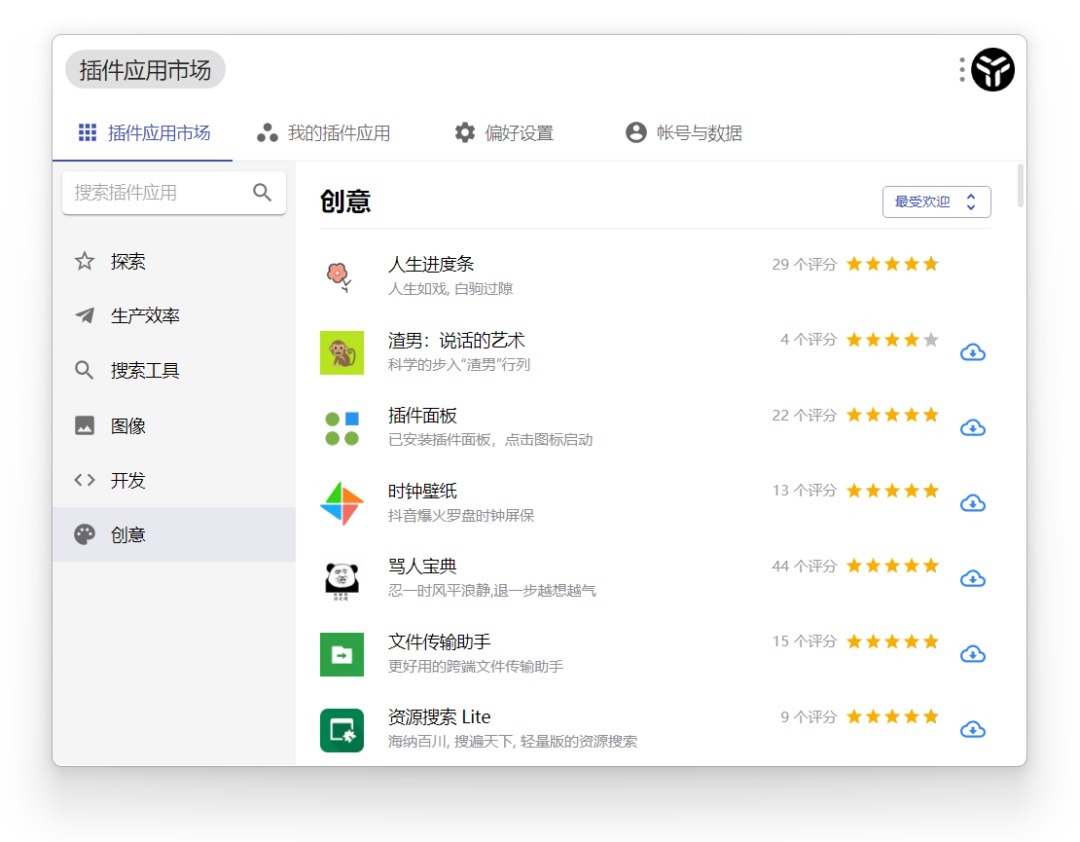The image size is (1080, 842).
Task: Click the 资源搜索 Lite app icon
Action: tap(342, 730)
